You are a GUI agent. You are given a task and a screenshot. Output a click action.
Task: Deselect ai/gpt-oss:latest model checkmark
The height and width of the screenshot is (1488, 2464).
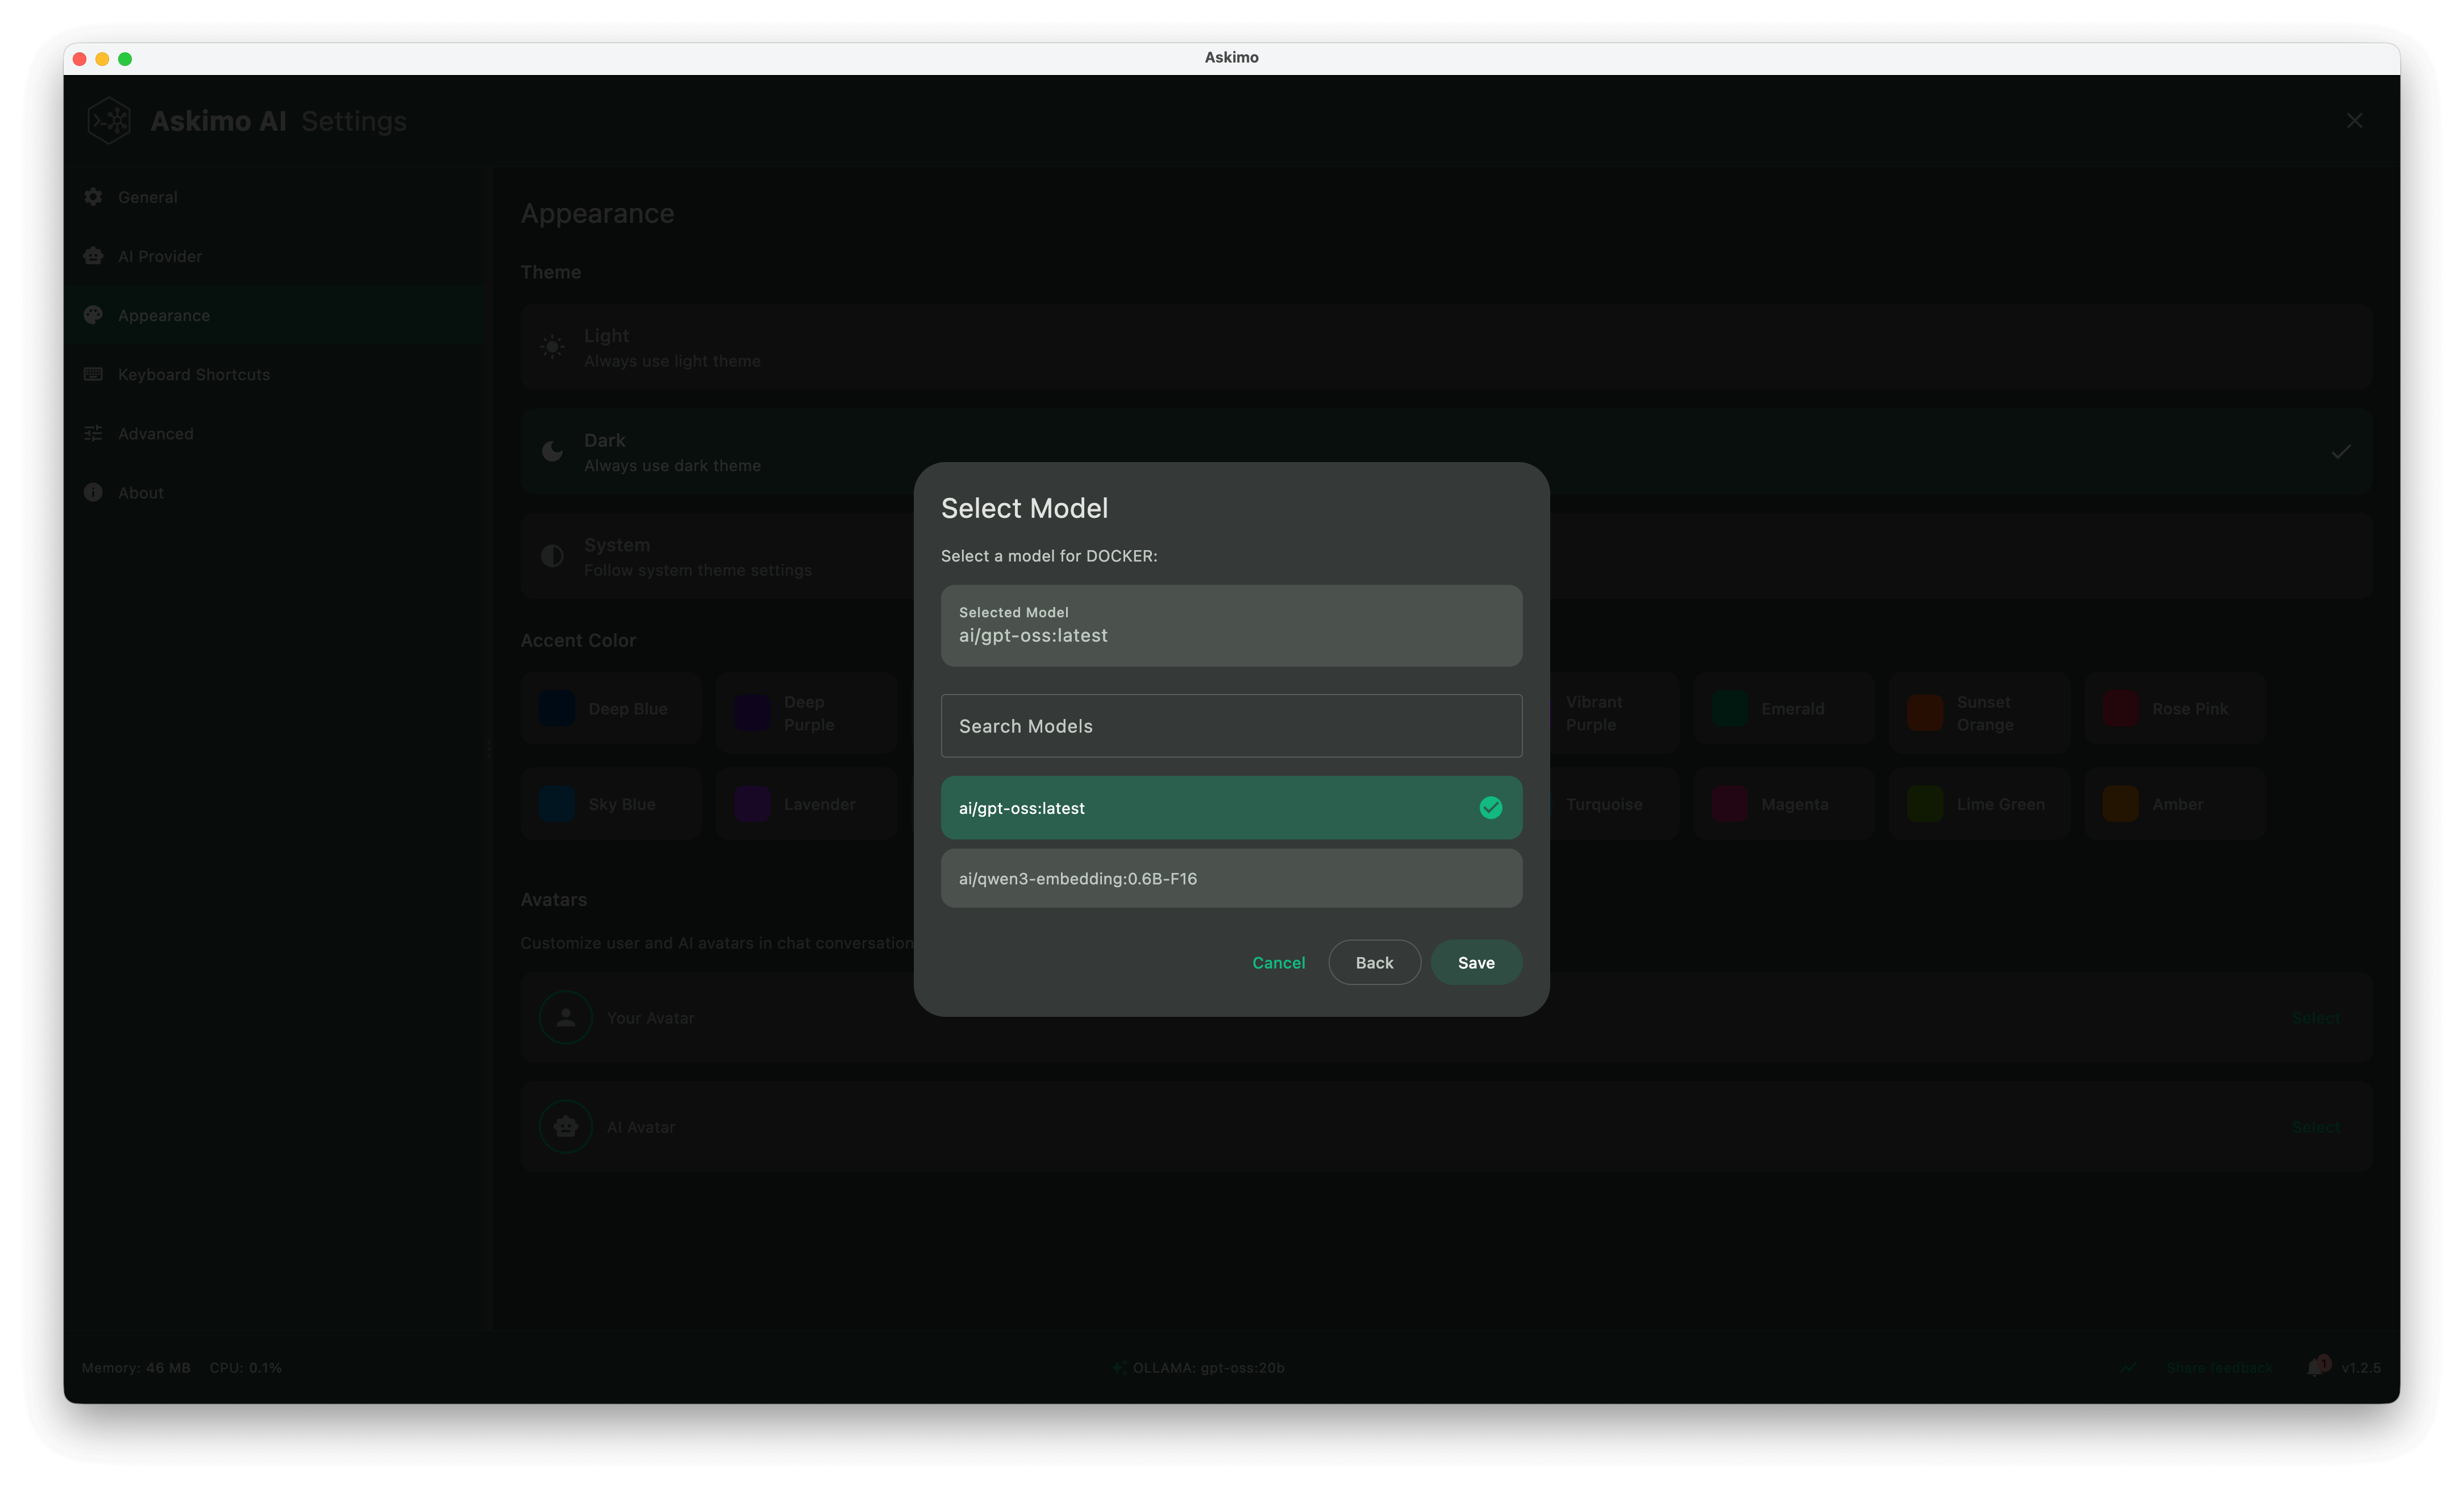point(1491,807)
